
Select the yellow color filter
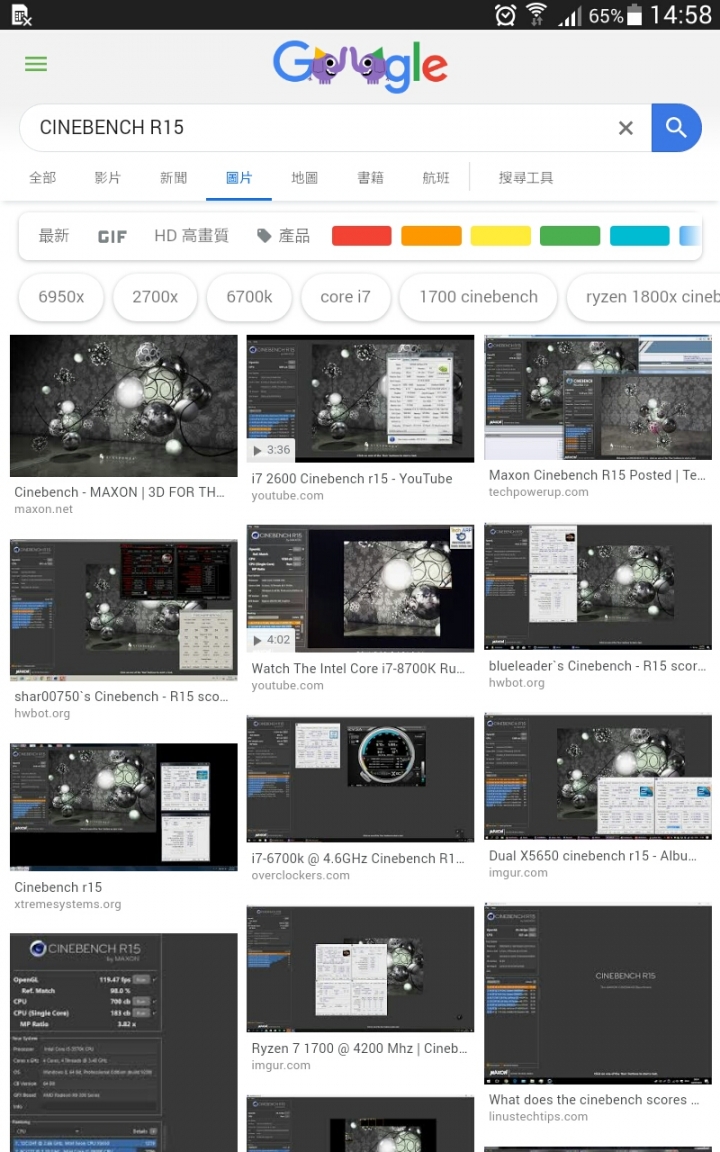[x=500, y=236]
